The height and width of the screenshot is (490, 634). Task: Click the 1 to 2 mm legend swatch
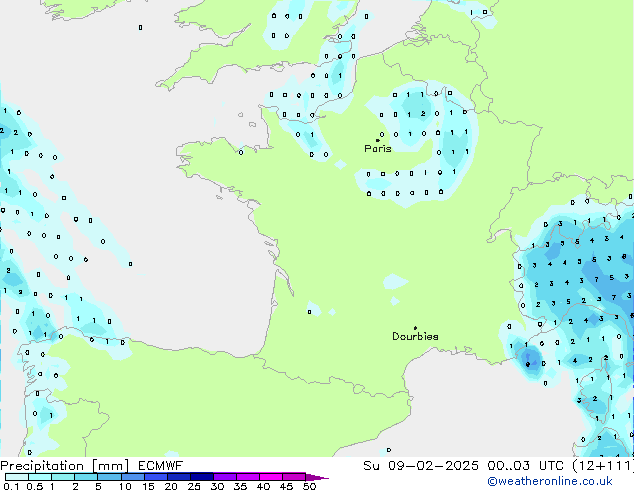click(63, 477)
